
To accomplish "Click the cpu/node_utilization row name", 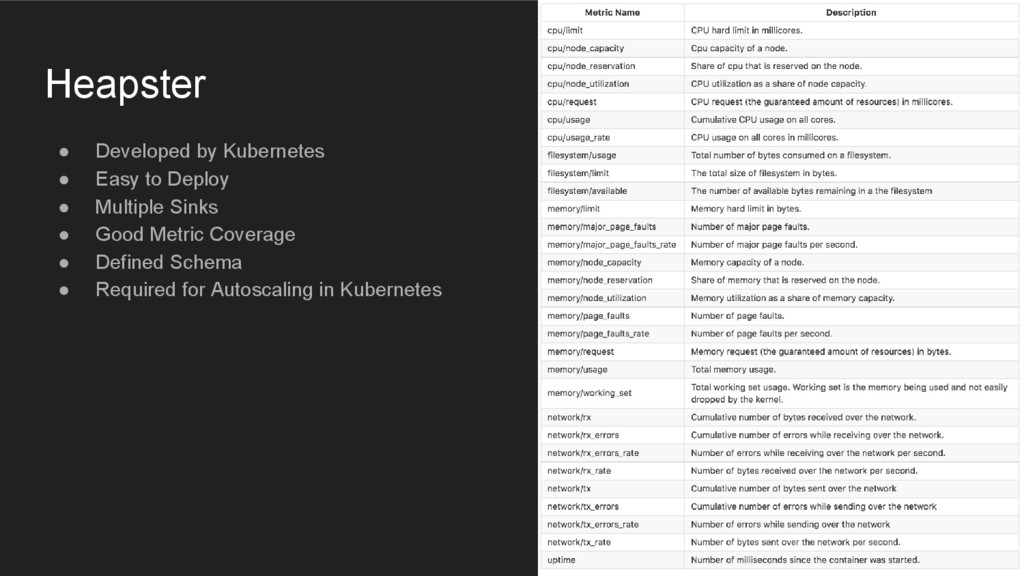I will pyautogui.click(x=588, y=84).
